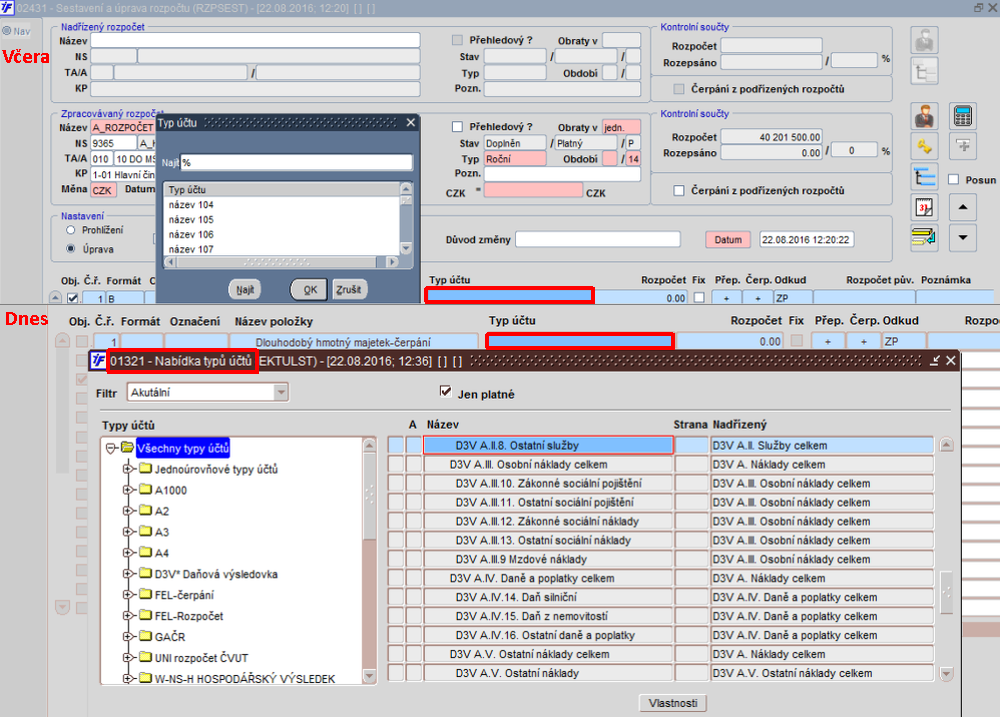
Task: Click the Typy účtů tree scrollbar down arrow
Action: pos(369,676)
